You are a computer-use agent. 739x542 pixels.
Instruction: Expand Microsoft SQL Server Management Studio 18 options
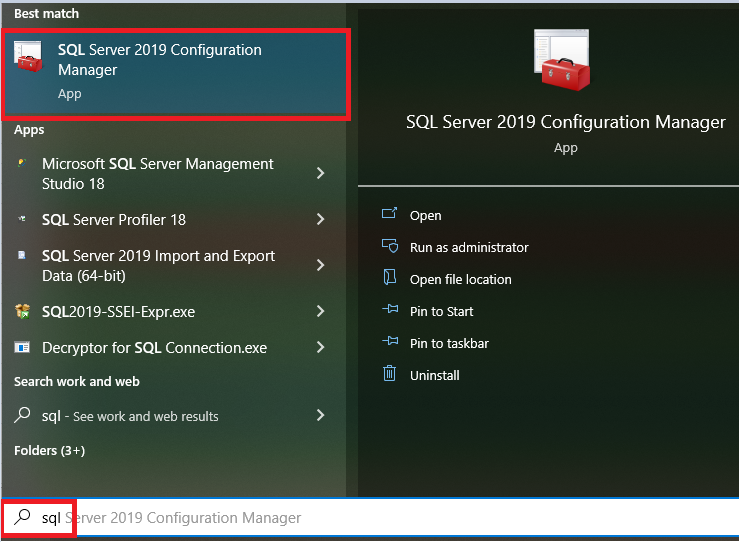pyautogui.click(x=320, y=174)
